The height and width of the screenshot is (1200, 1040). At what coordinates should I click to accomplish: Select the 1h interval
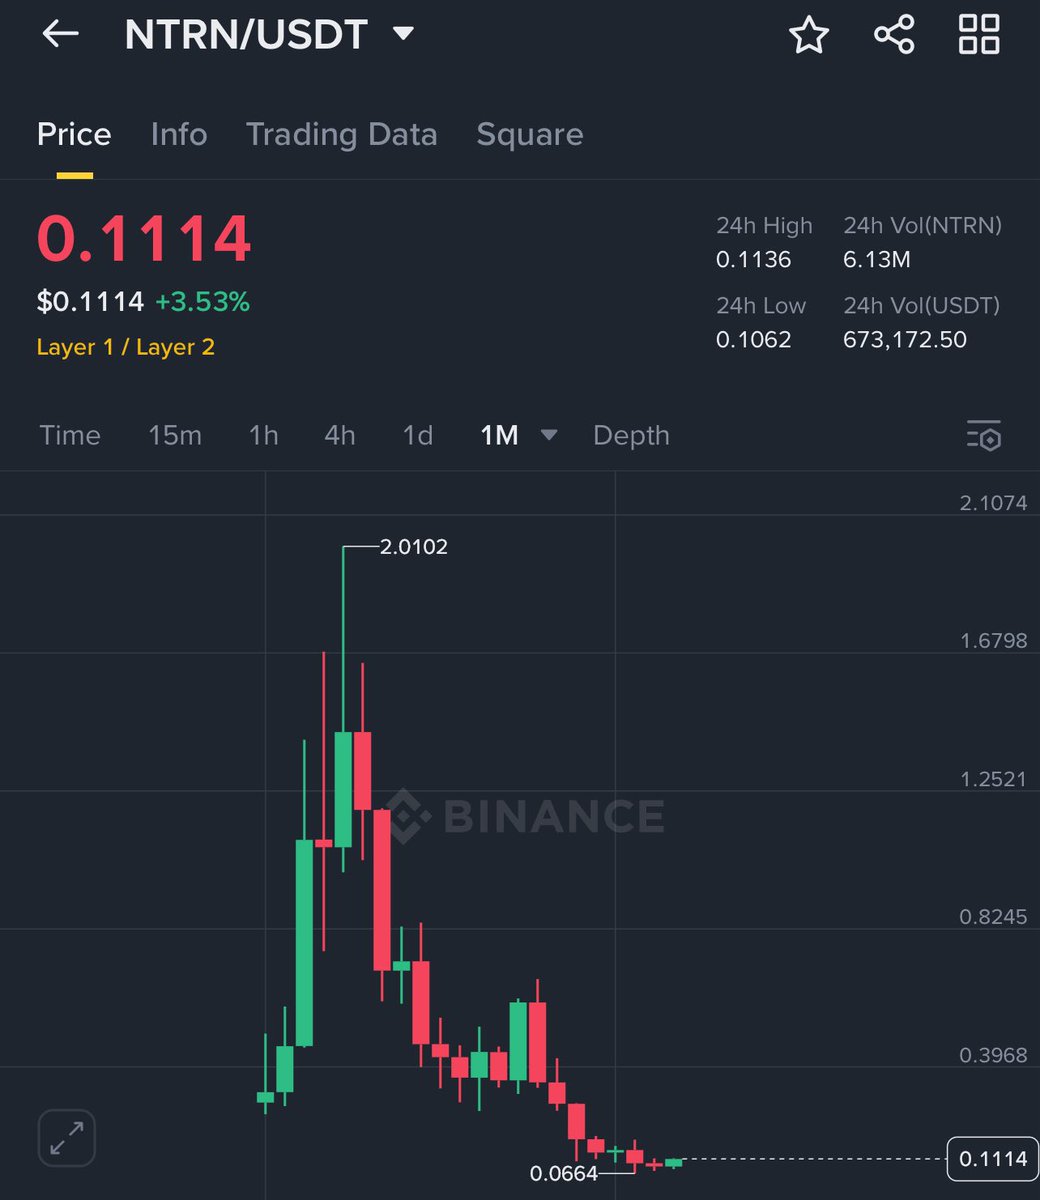[263, 435]
